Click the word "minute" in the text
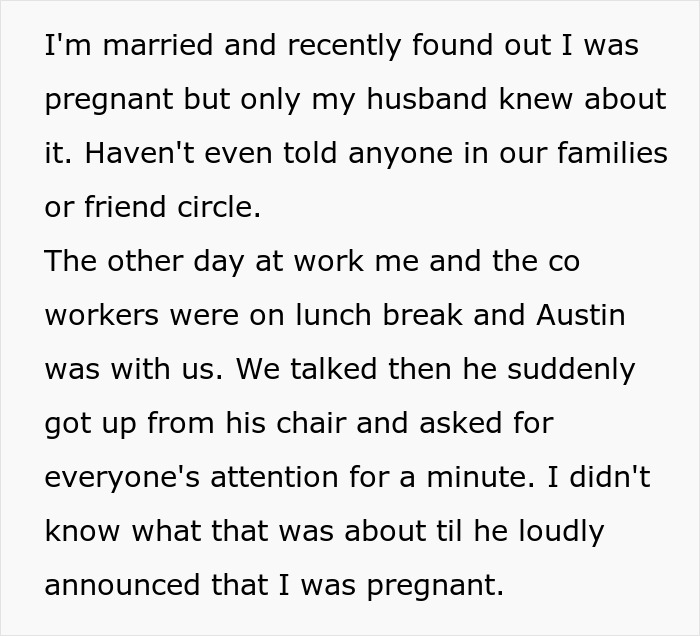Screen dimensions: 700x636 [478, 477]
